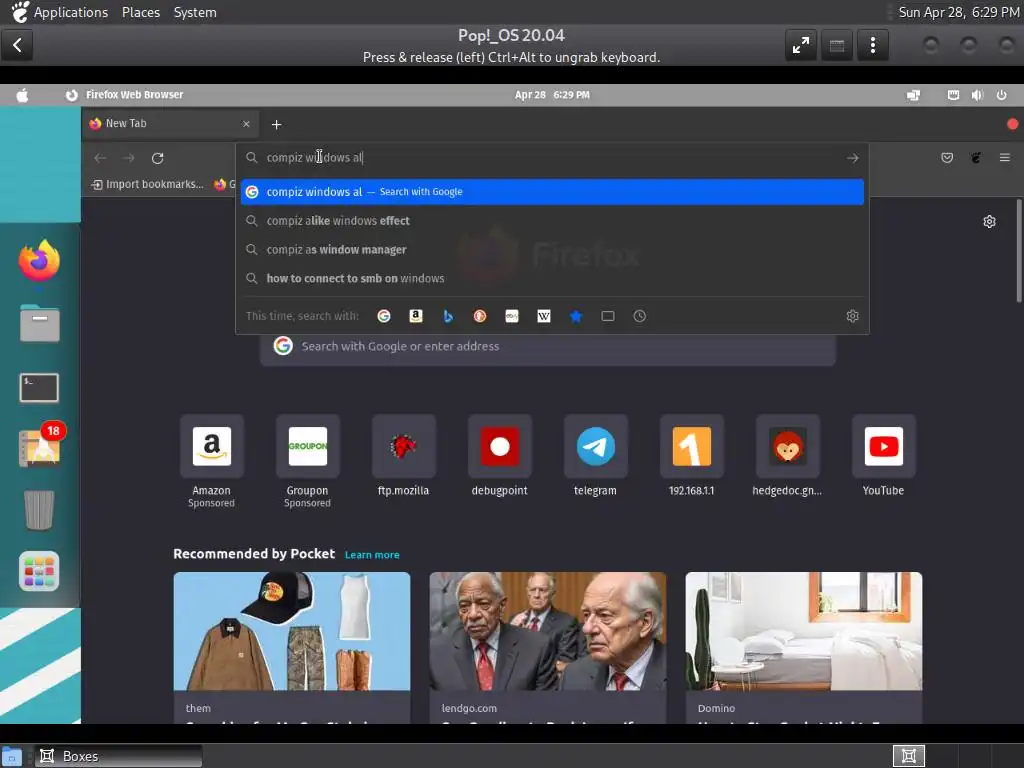Go back in Boxes
Viewport: 1024px width, 768px height.
point(17,45)
